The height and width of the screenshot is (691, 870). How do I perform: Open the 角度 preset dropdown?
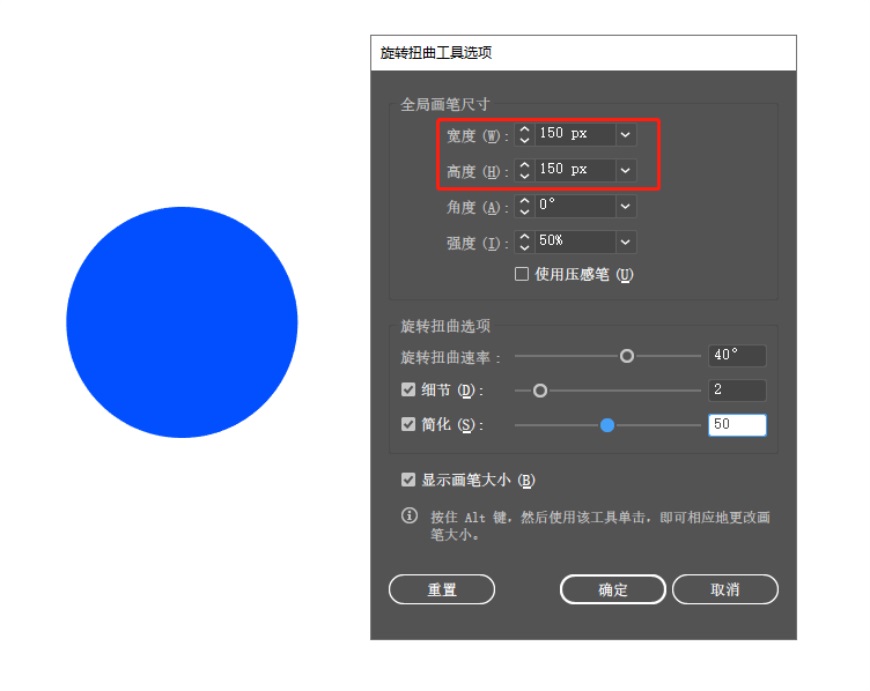click(626, 207)
